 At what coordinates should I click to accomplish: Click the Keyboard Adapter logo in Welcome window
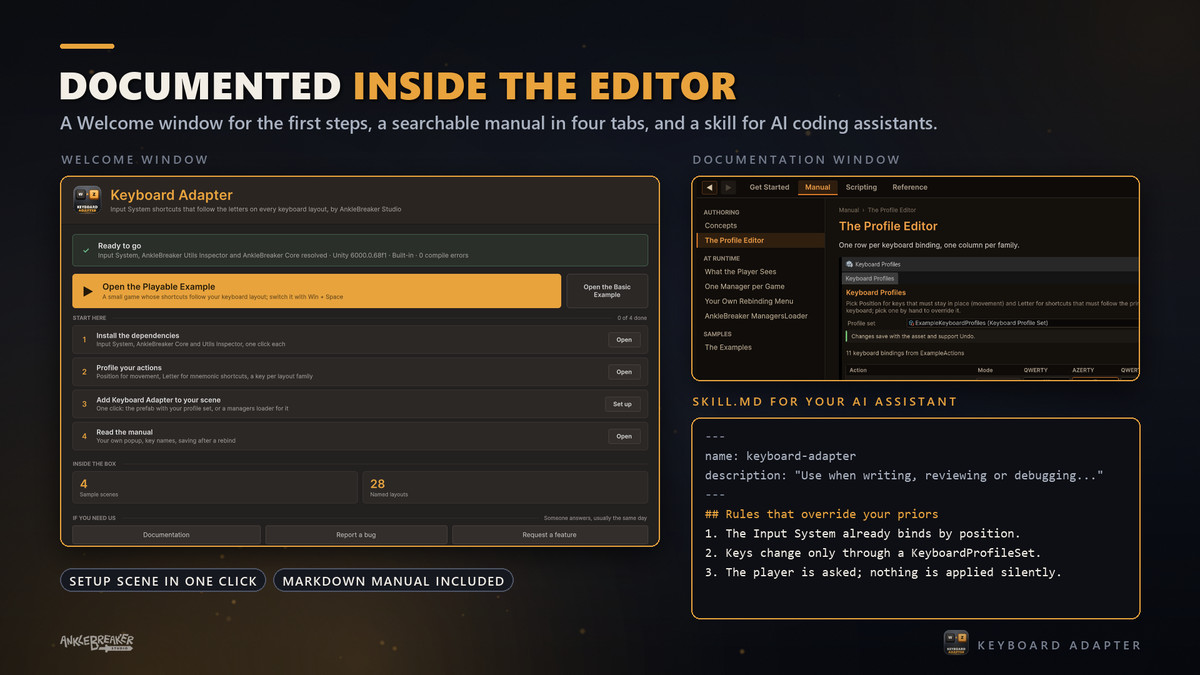87,200
